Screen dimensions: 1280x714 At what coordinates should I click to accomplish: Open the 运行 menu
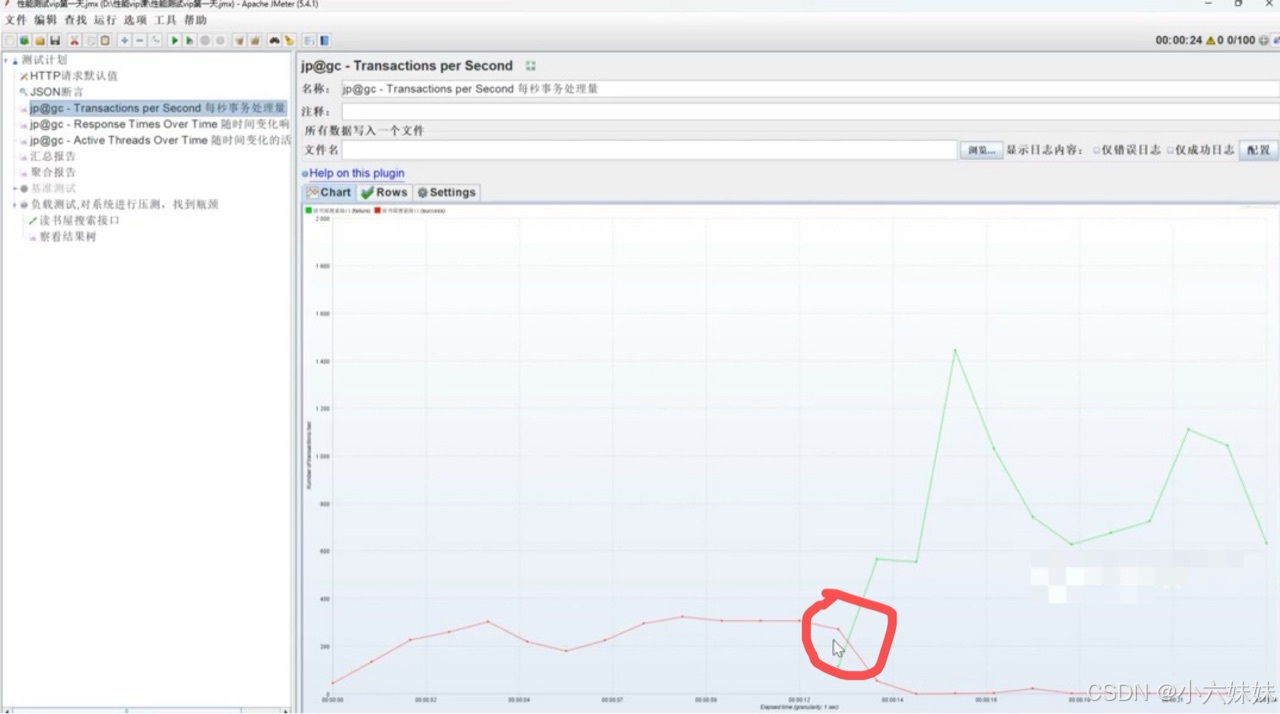(105, 20)
